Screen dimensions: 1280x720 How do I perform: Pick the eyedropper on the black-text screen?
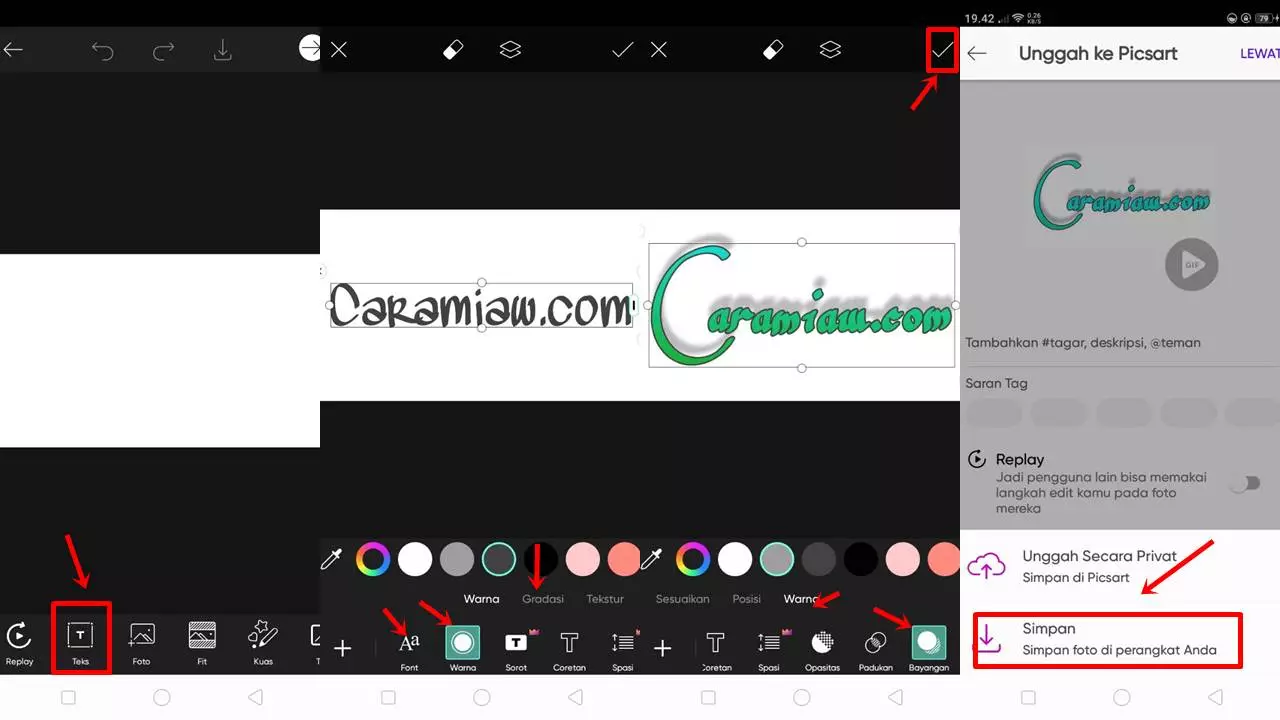coord(332,559)
